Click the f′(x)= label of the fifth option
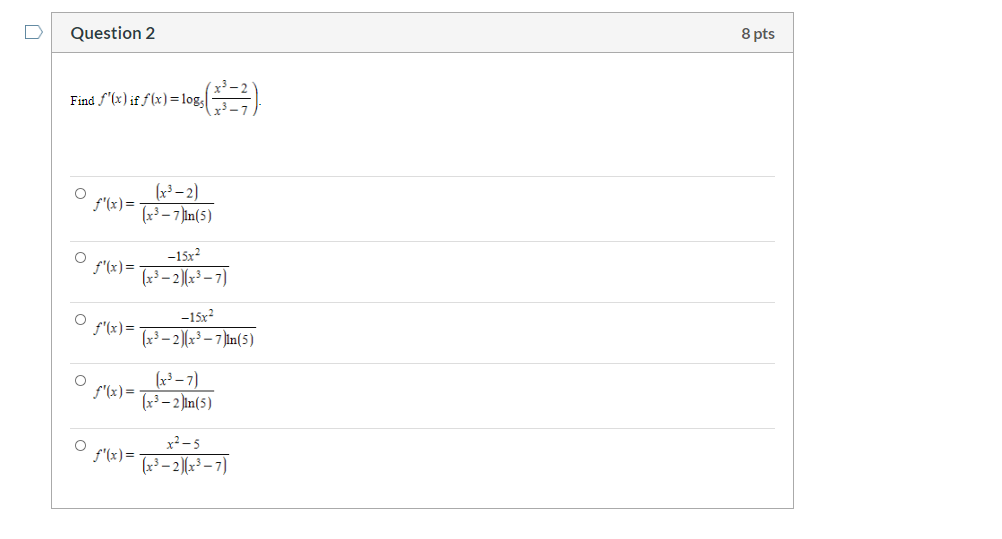Screen dimensions: 1002x539 pyautogui.click(x=114, y=455)
